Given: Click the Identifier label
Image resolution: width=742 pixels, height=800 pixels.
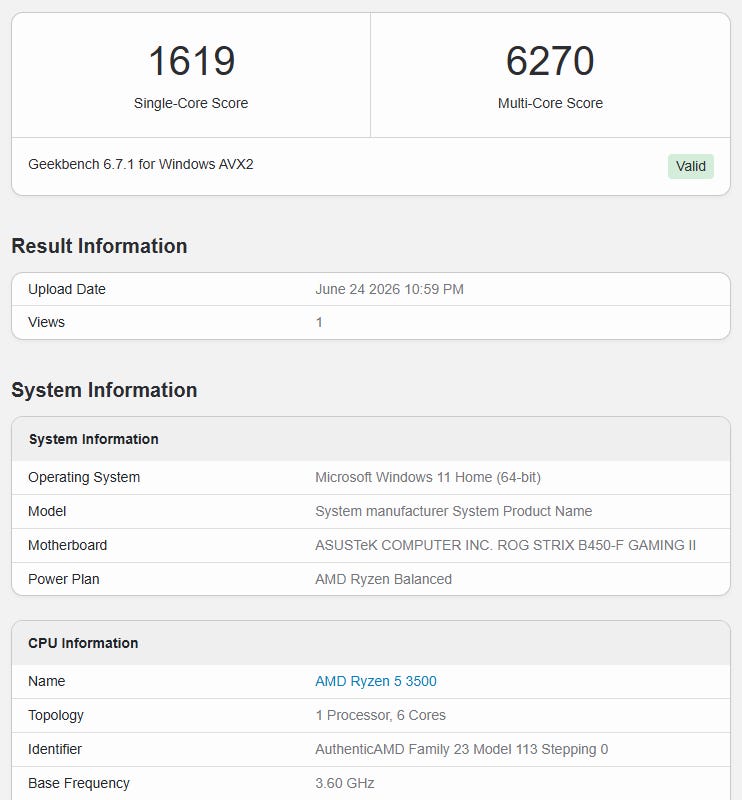Looking at the screenshot, I should coord(55,749).
